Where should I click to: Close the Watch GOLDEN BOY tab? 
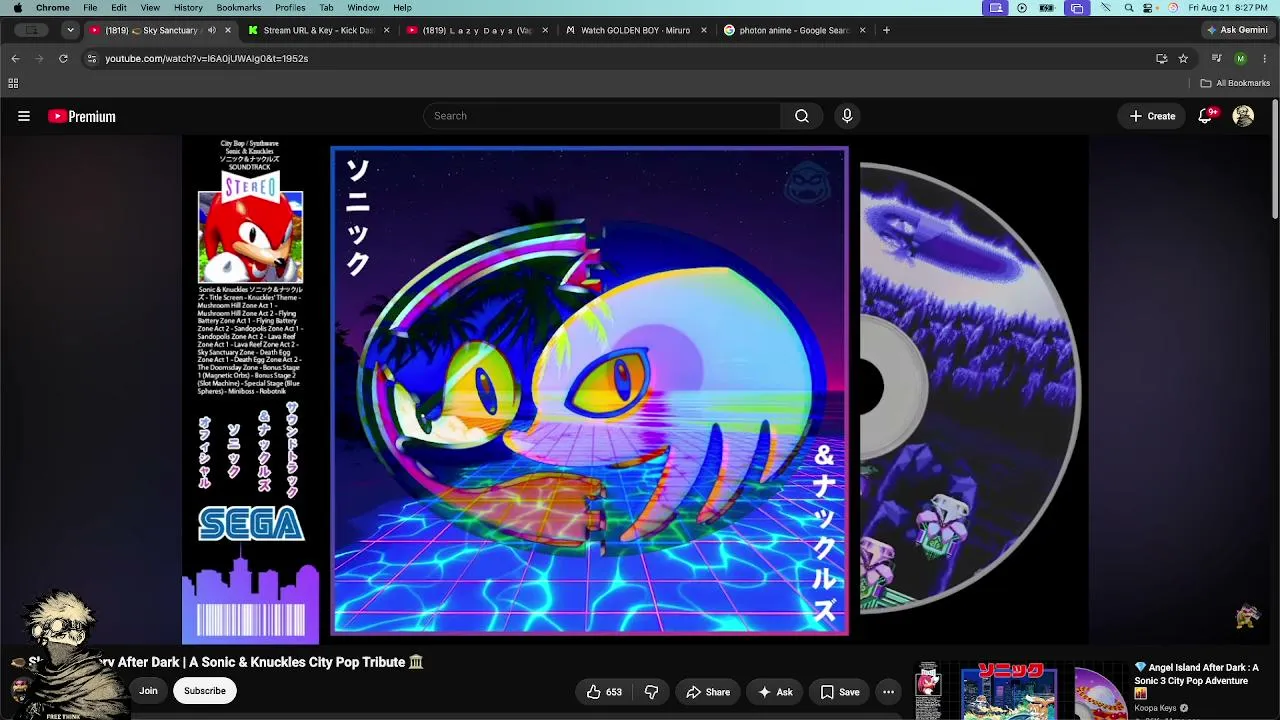pyautogui.click(x=704, y=30)
